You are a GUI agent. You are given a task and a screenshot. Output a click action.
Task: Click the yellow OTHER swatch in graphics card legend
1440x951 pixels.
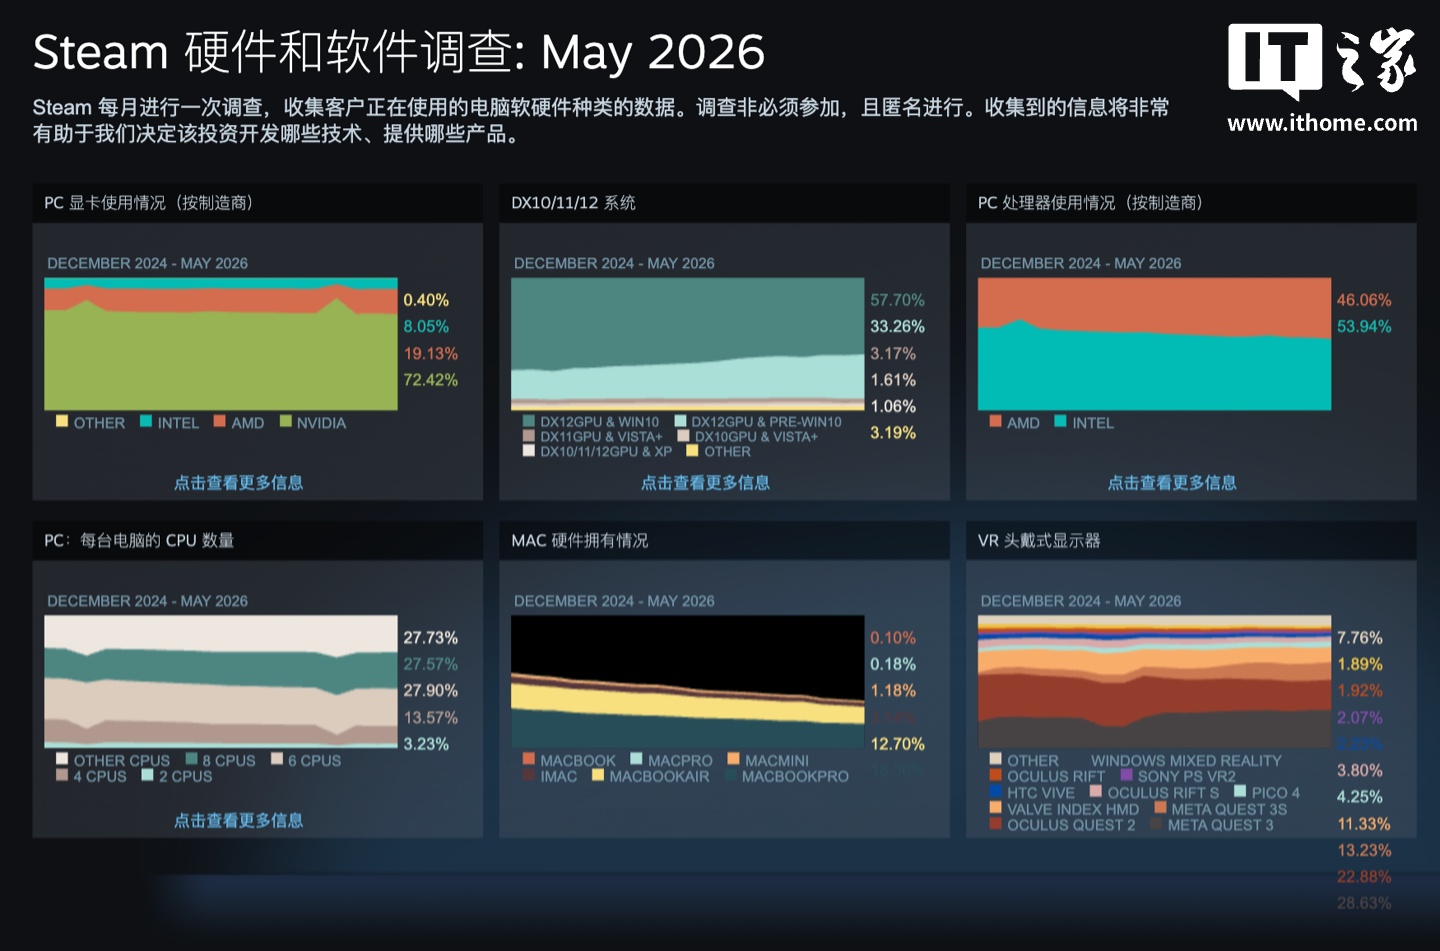tap(62, 421)
